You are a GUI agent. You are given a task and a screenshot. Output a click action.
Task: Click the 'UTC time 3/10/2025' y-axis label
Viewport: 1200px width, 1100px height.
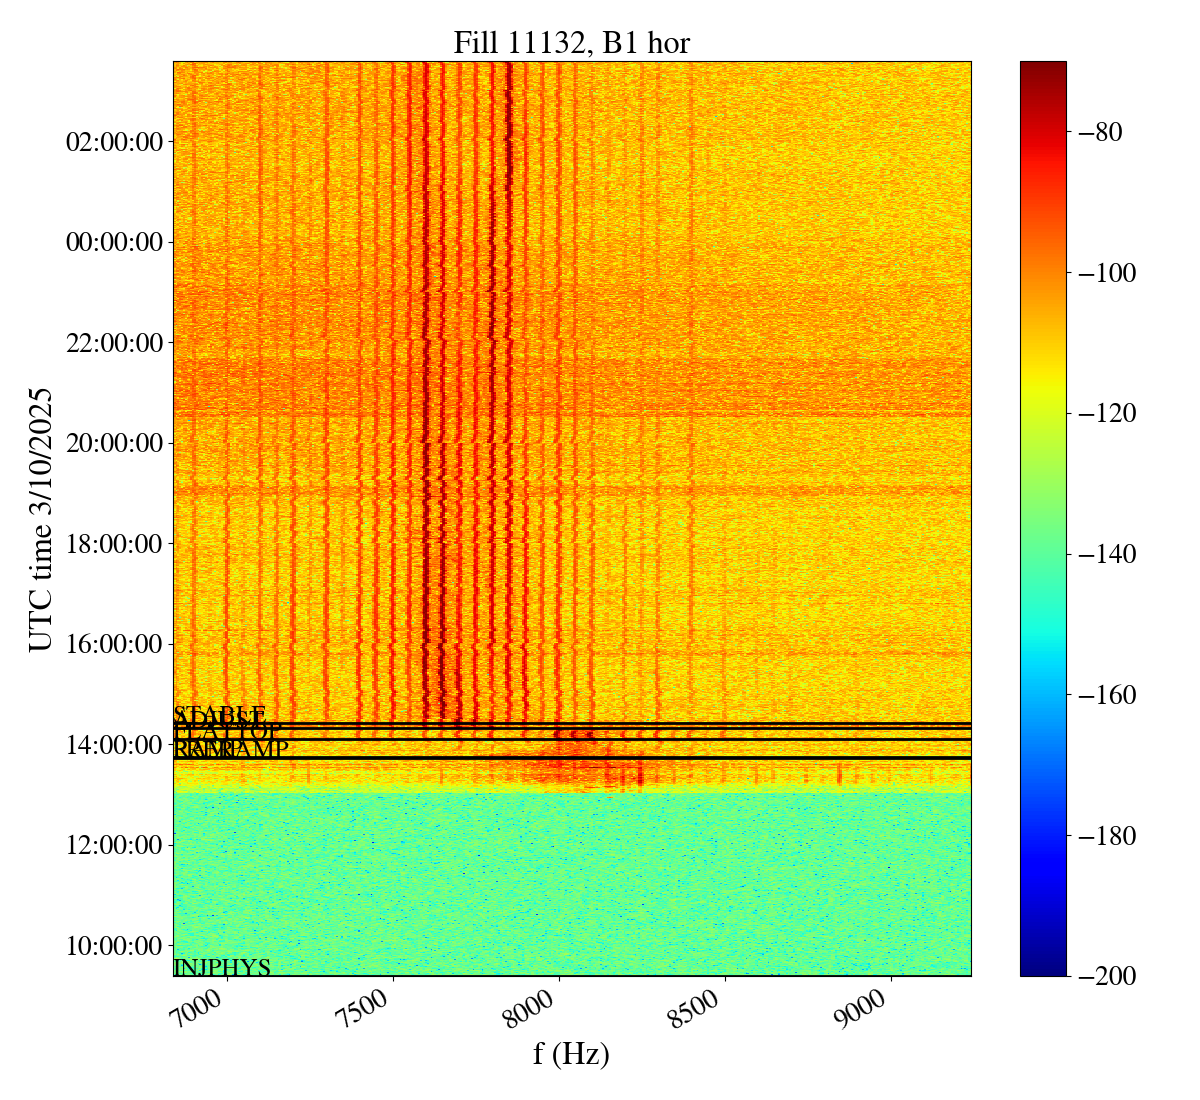[41, 519]
